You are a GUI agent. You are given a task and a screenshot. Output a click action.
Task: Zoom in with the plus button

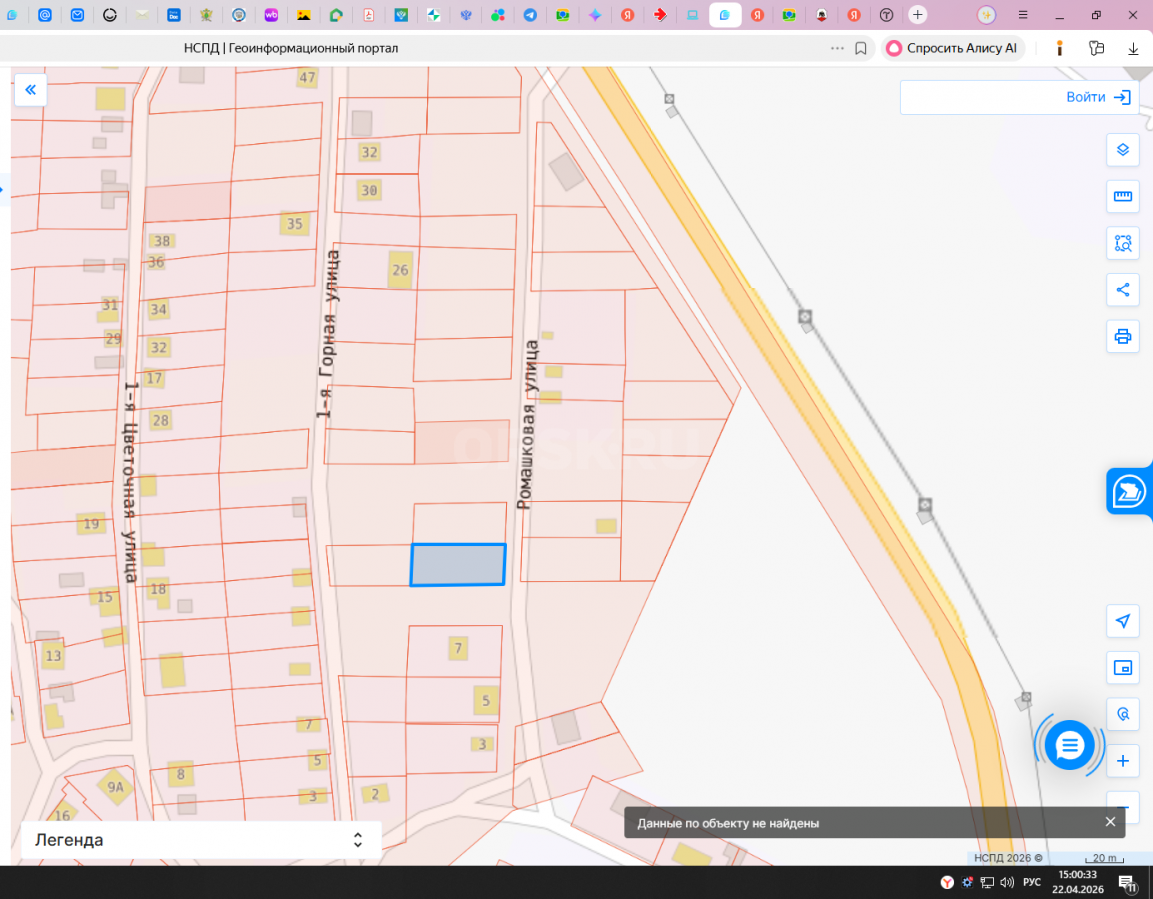coord(1122,761)
